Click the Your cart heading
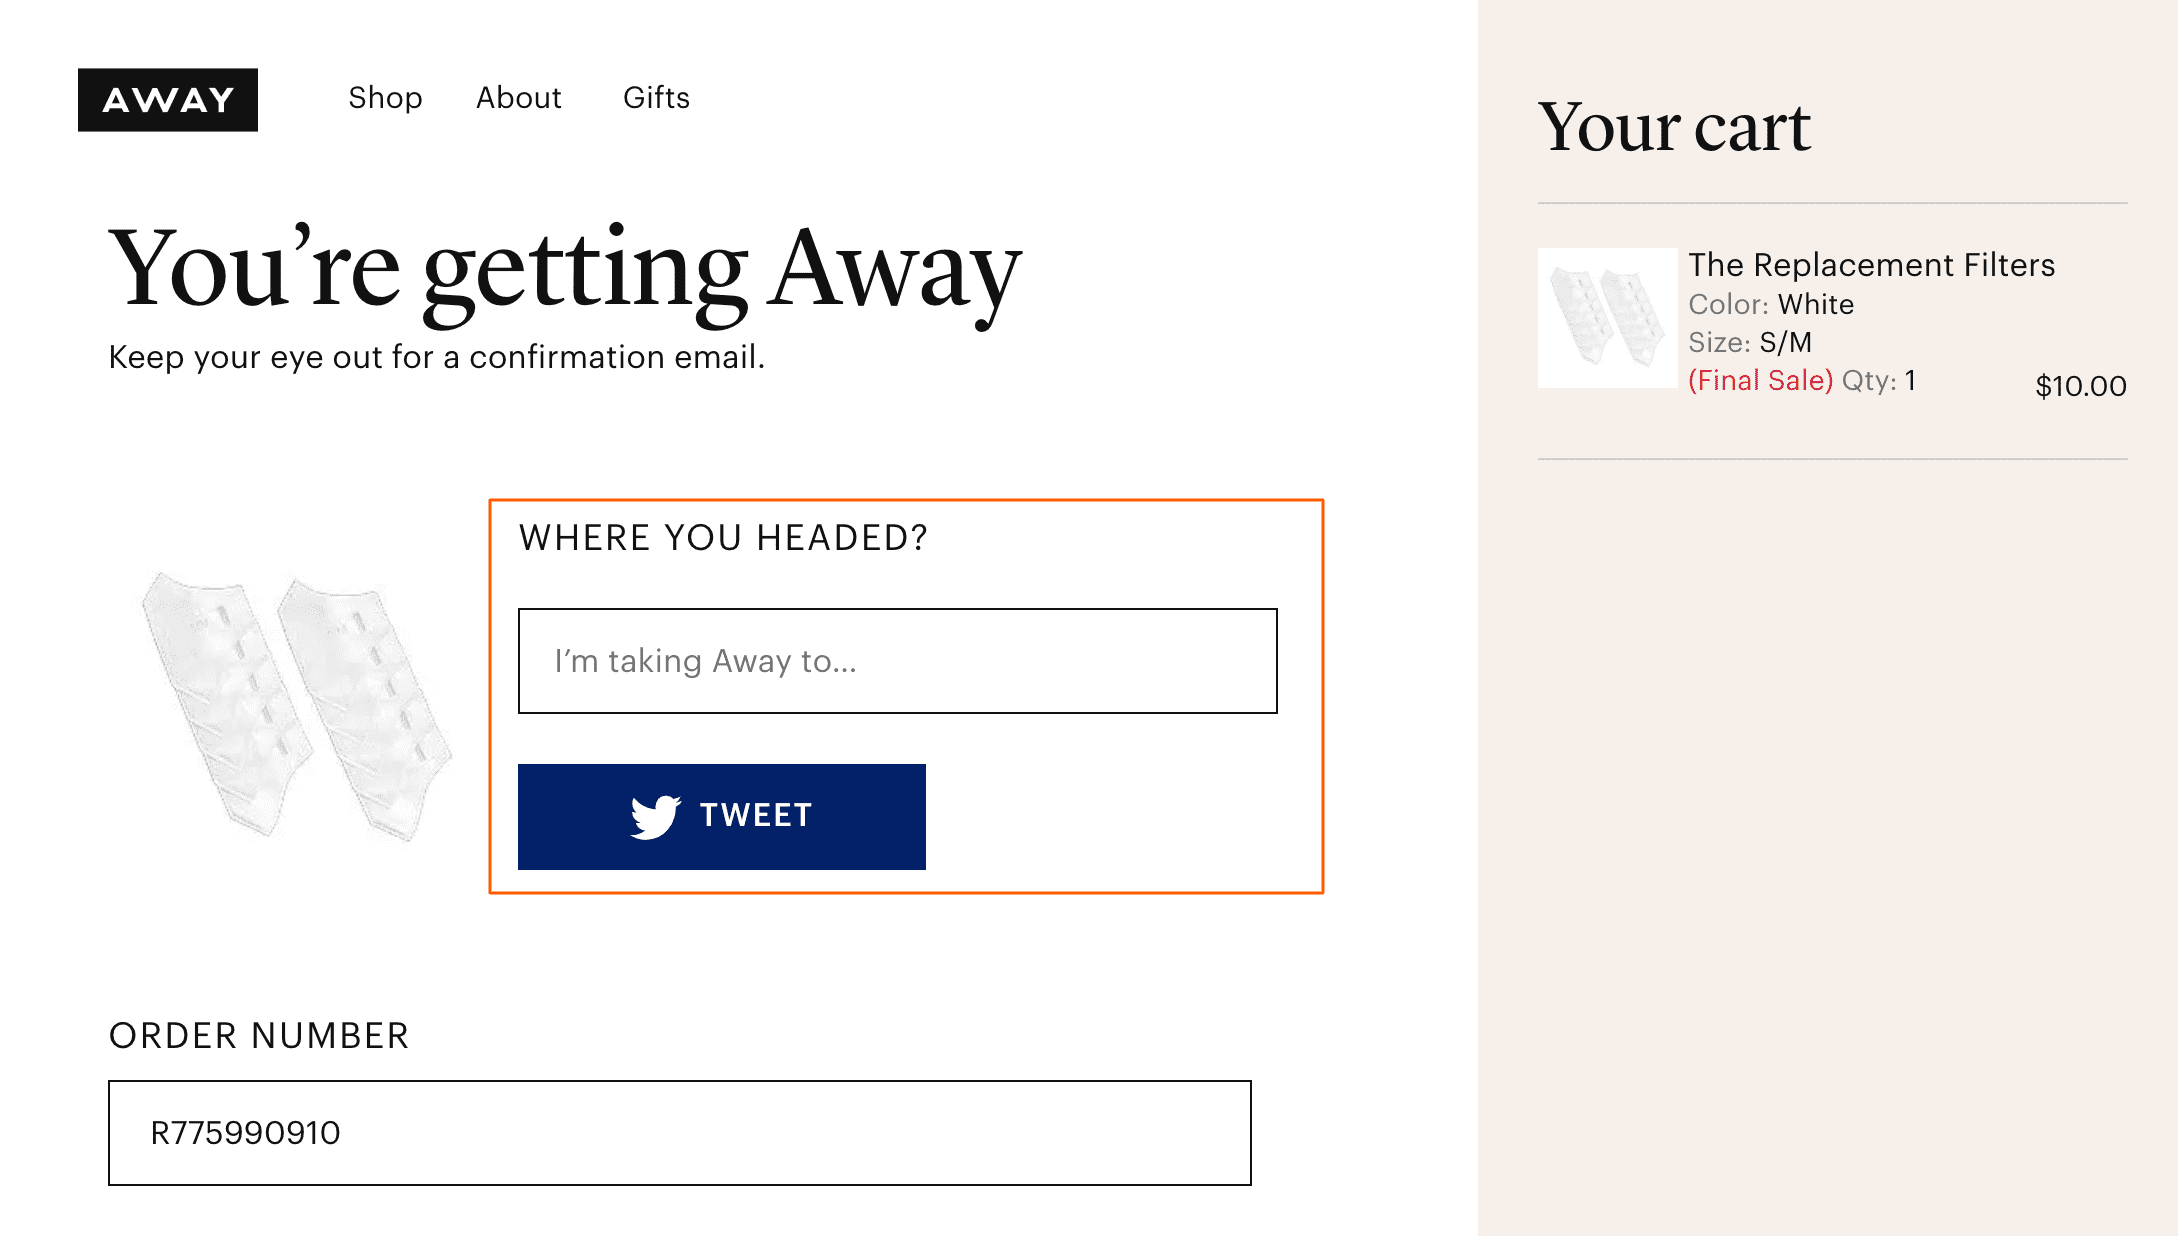 [1677, 128]
